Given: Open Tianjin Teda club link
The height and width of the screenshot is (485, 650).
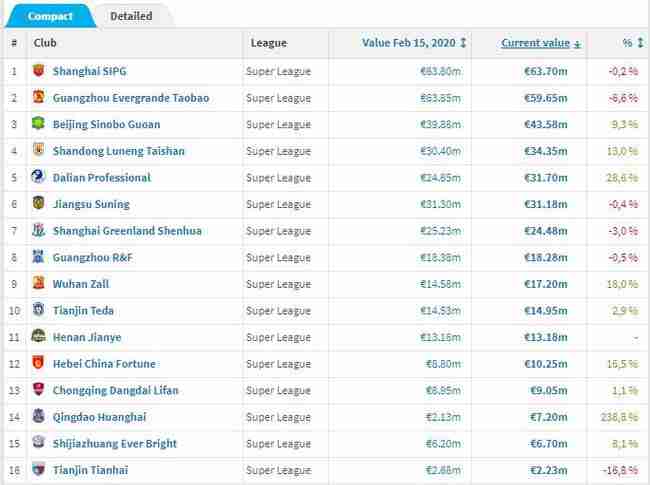Looking at the screenshot, I should (x=83, y=310).
